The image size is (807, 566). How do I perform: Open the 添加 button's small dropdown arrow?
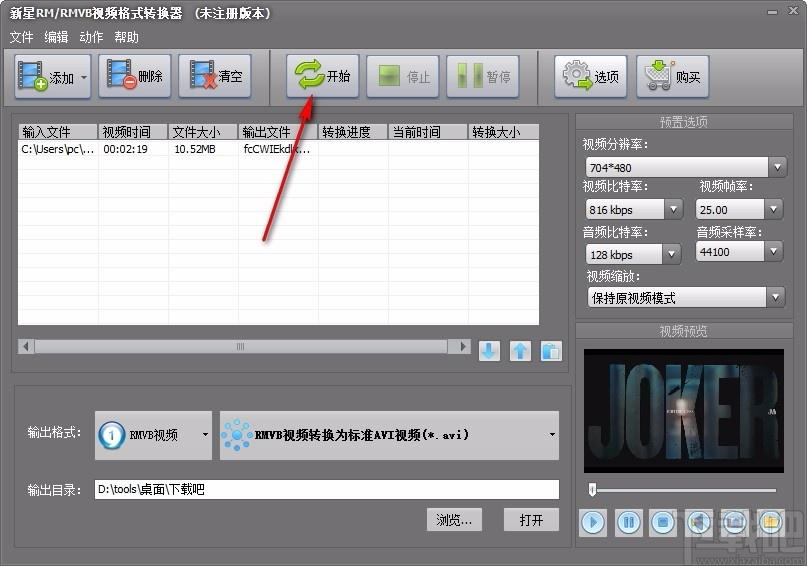point(84,78)
